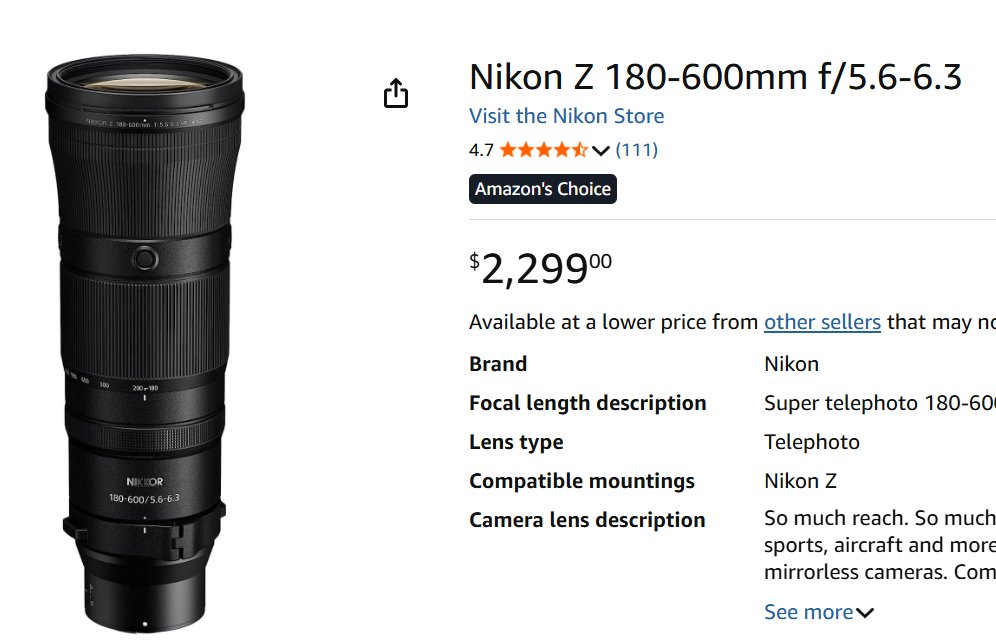Screen dimensions: 996x640
Task: Click the Lens type label
Action: 516,442
